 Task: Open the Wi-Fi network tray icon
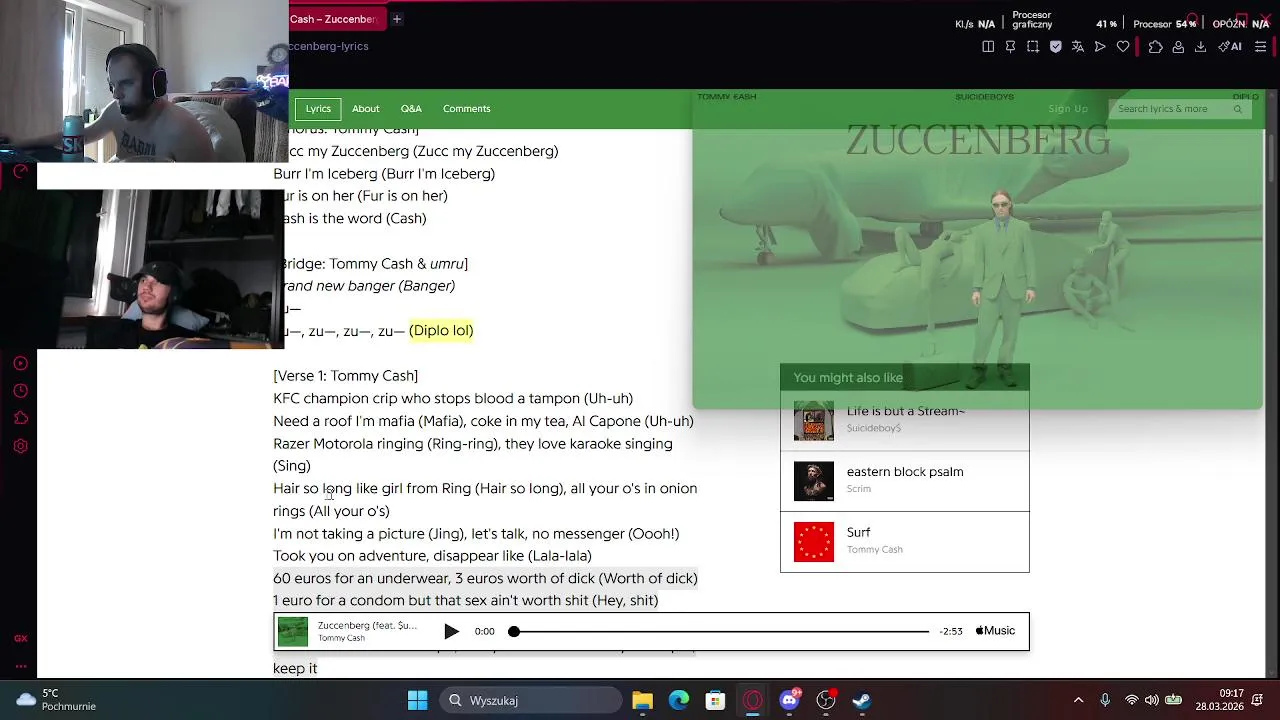tap(1131, 700)
